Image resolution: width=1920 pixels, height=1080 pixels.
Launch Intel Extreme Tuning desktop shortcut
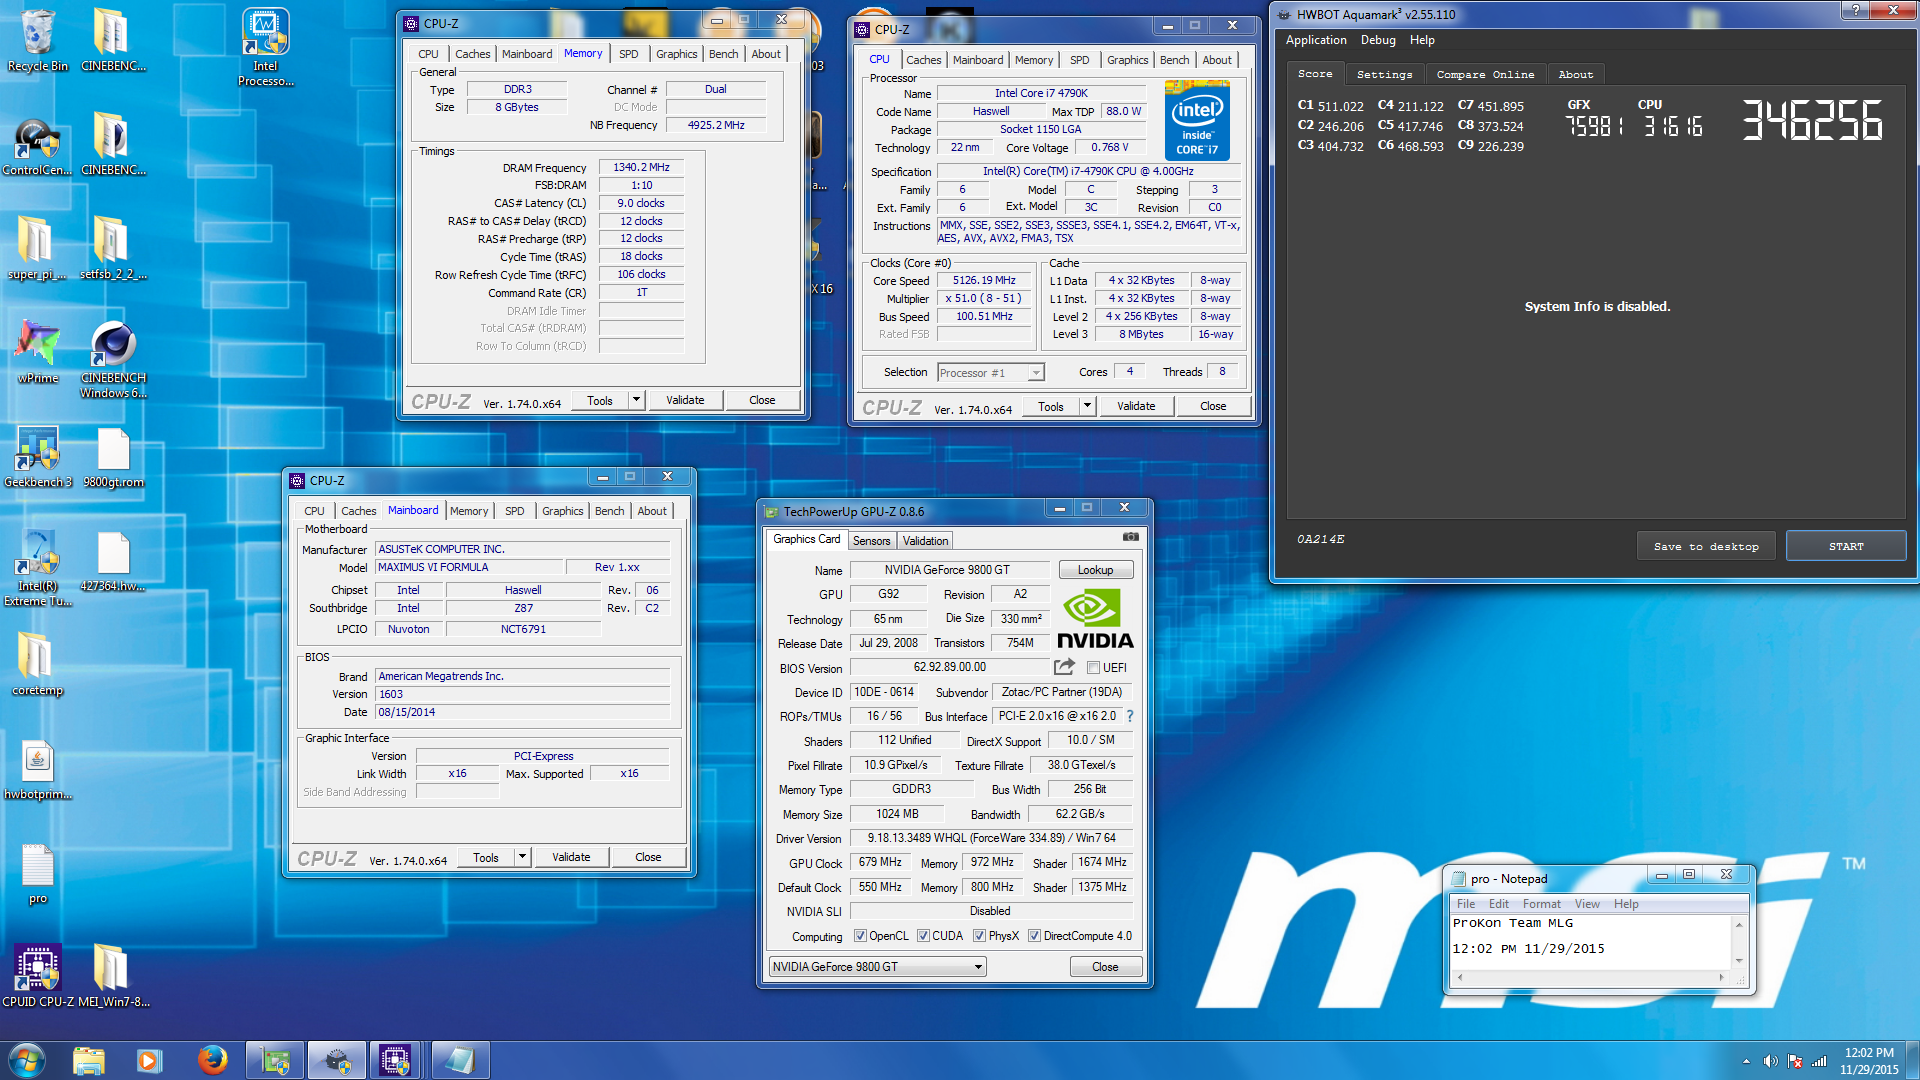click(x=38, y=568)
